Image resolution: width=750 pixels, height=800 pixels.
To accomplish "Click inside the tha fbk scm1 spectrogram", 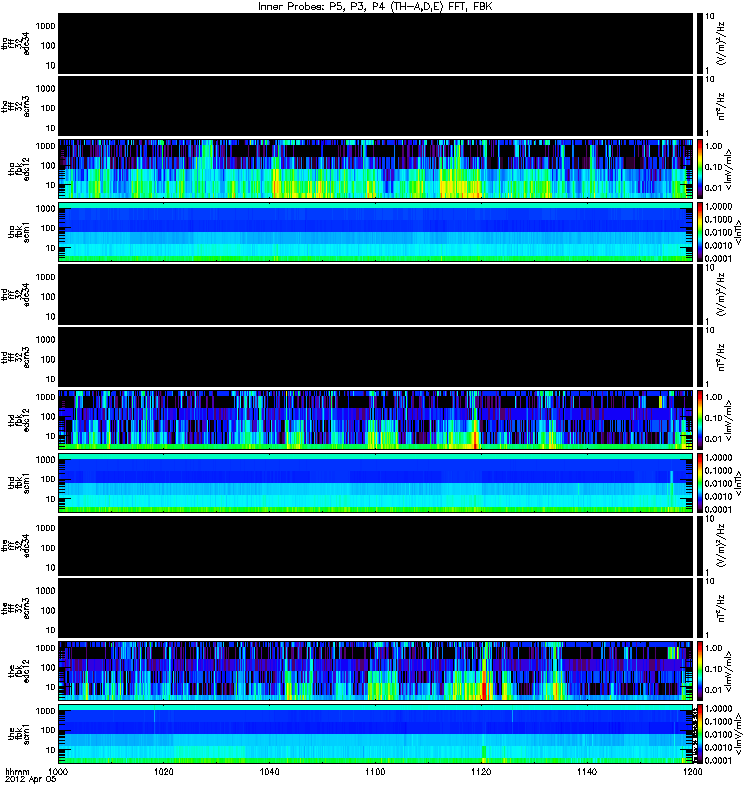I will tap(376, 232).
